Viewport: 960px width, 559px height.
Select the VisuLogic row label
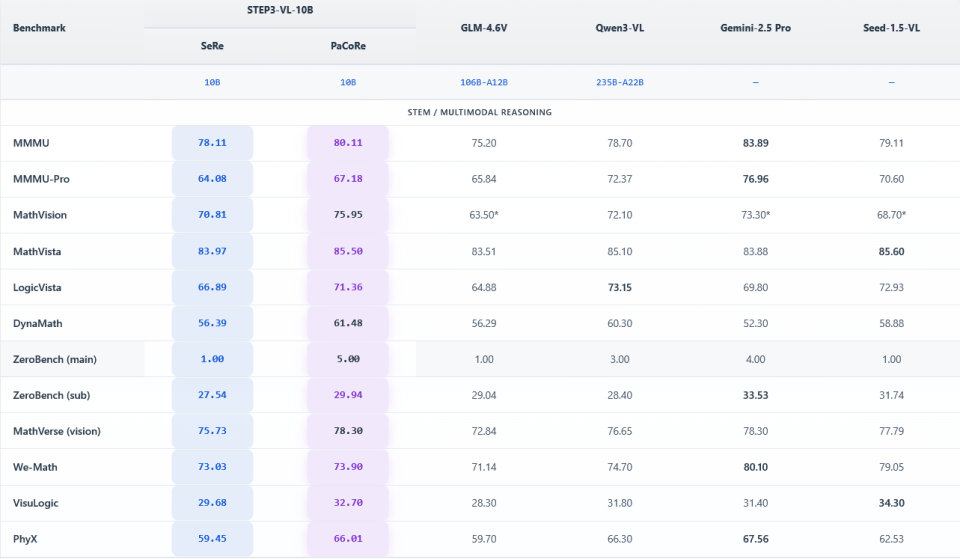[36, 503]
